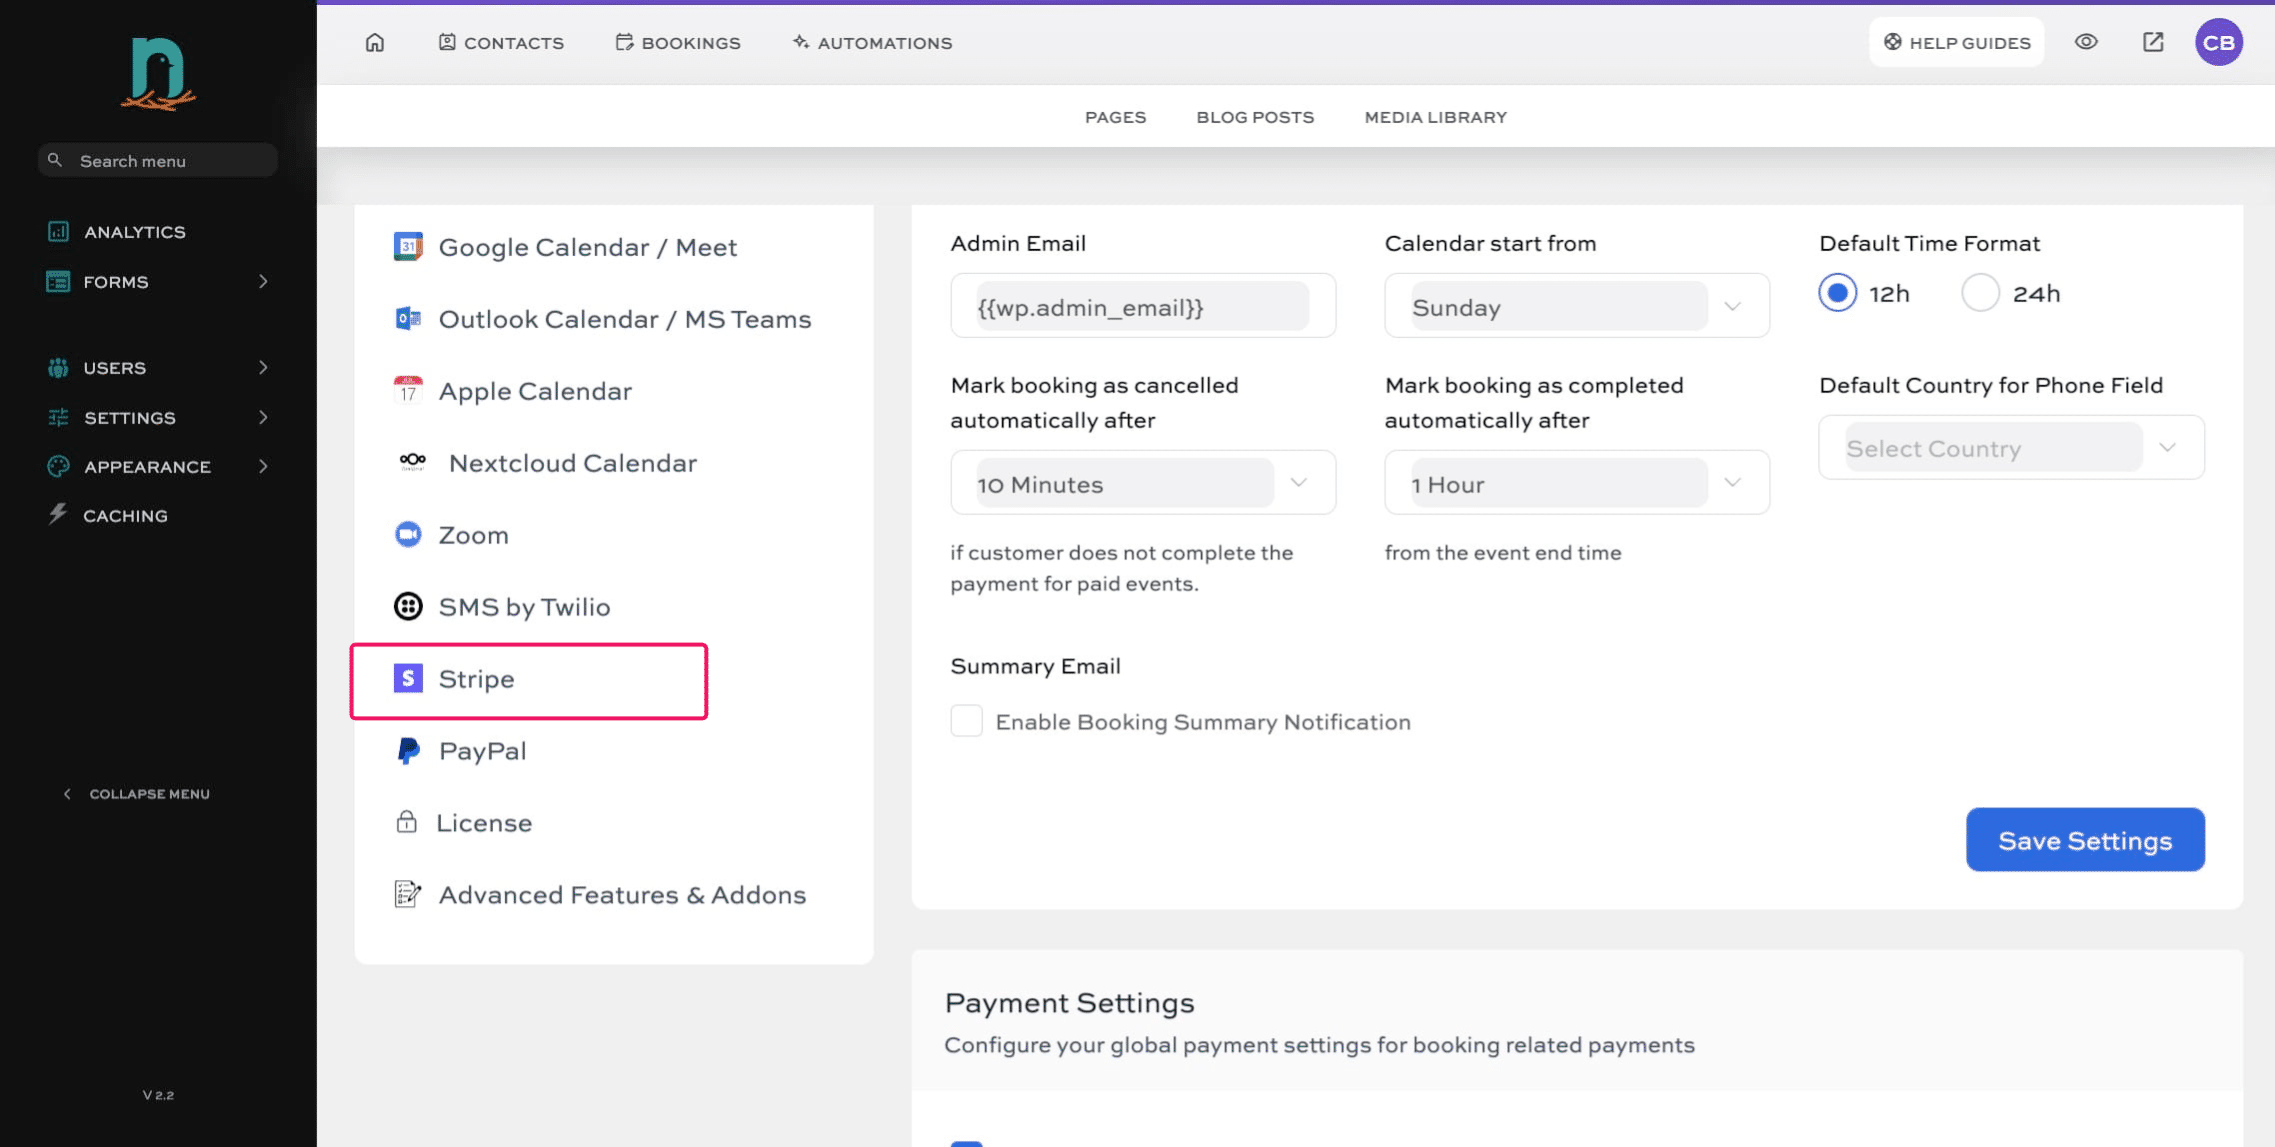Select the 12h time format
The width and height of the screenshot is (2275, 1147).
[1837, 293]
